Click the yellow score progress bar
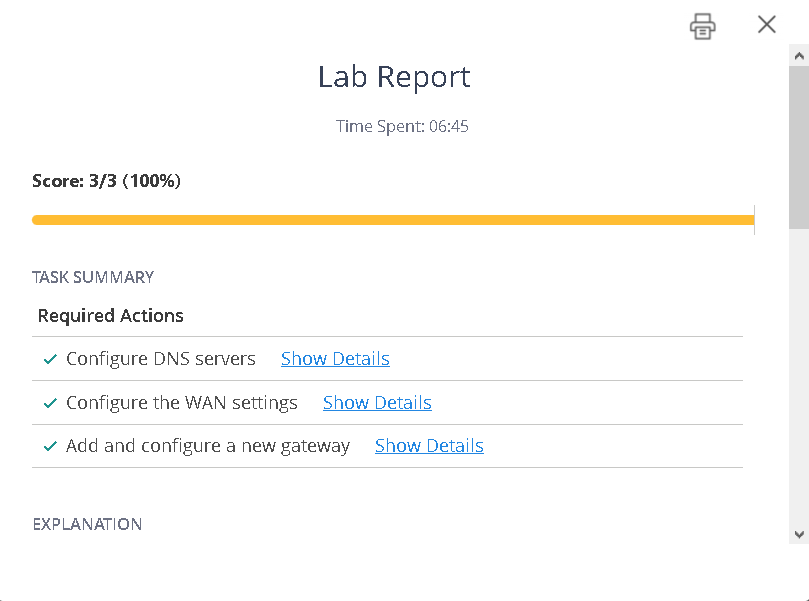Image resolution: width=809 pixels, height=601 pixels. pyautogui.click(x=392, y=220)
